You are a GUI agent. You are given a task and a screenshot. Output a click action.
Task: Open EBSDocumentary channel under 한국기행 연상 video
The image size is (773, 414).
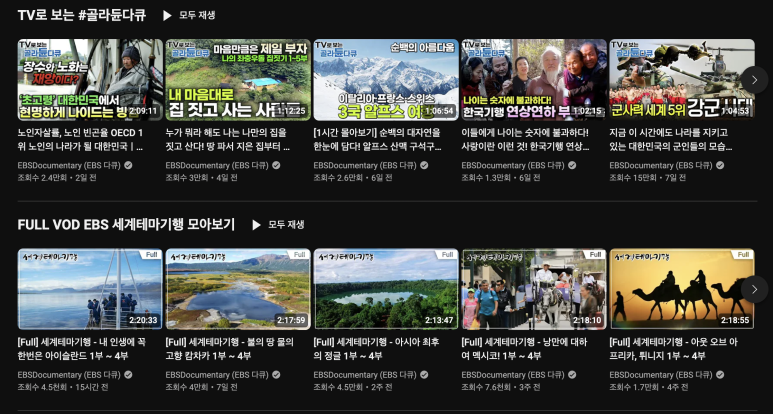513,166
